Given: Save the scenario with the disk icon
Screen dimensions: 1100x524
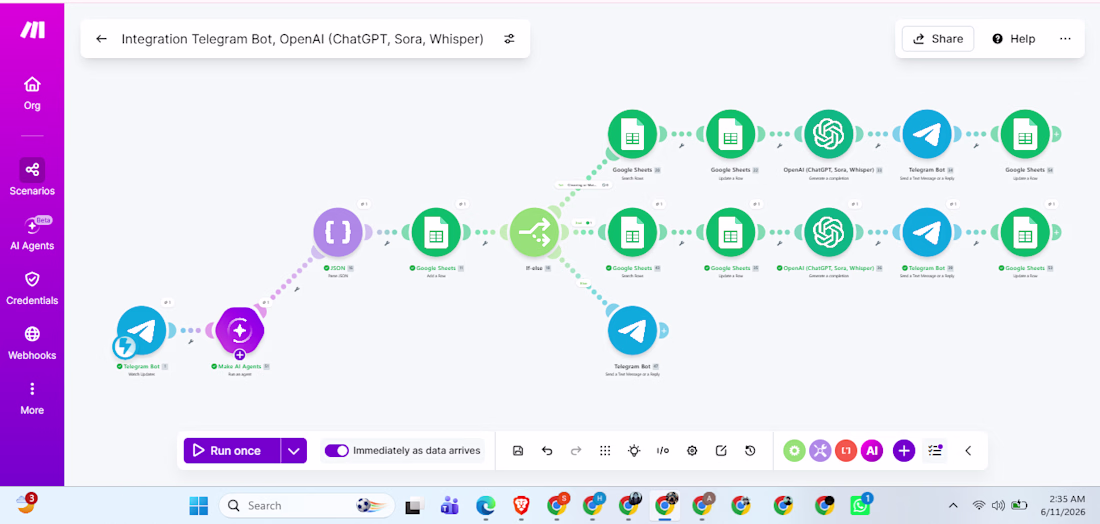Looking at the screenshot, I should [x=518, y=450].
